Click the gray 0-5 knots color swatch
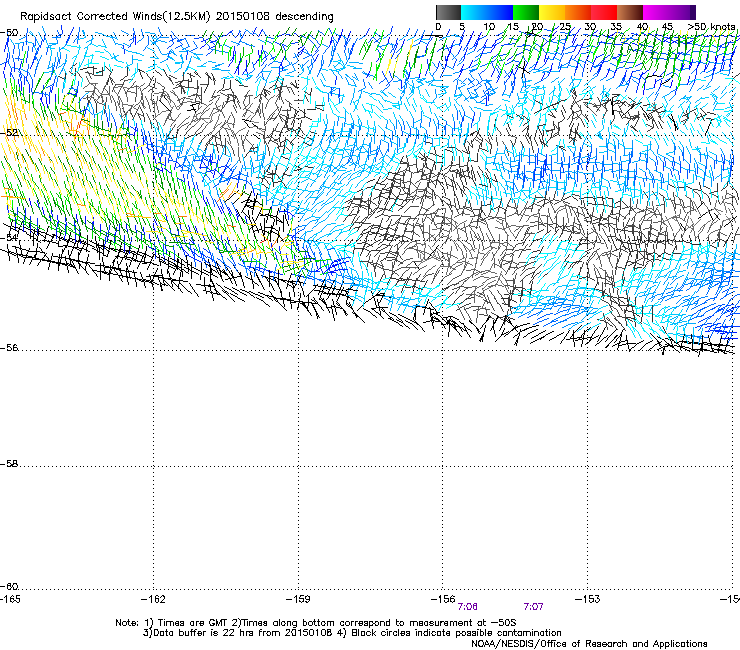Viewport: 740px width, 650px height. [x=448, y=12]
